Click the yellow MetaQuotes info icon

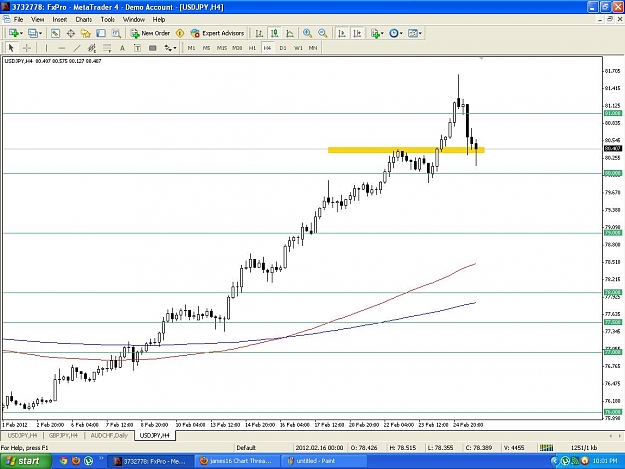180,33
